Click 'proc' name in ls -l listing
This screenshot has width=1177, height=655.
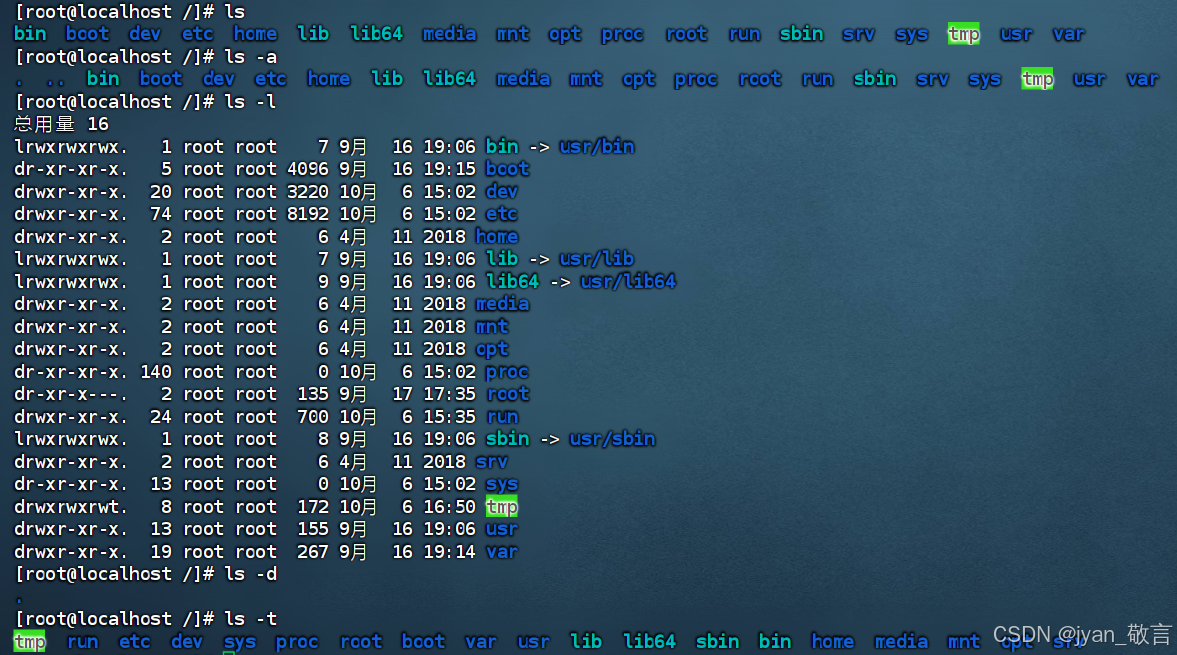(507, 372)
